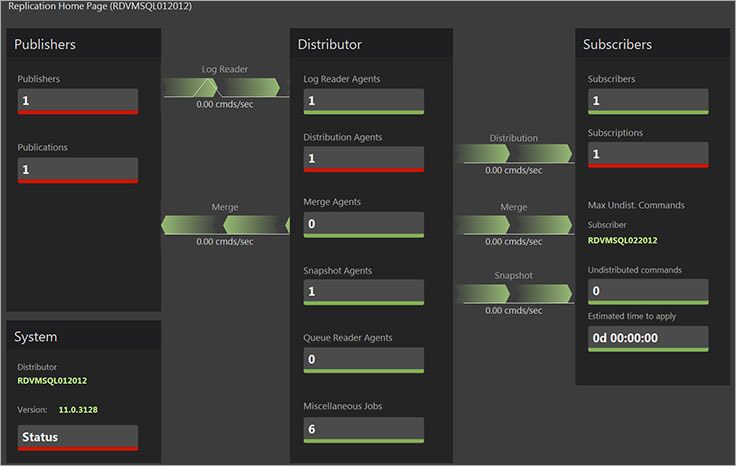This screenshot has height=466, width=736.
Task: Click the System Status tile
Action: [78, 437]
